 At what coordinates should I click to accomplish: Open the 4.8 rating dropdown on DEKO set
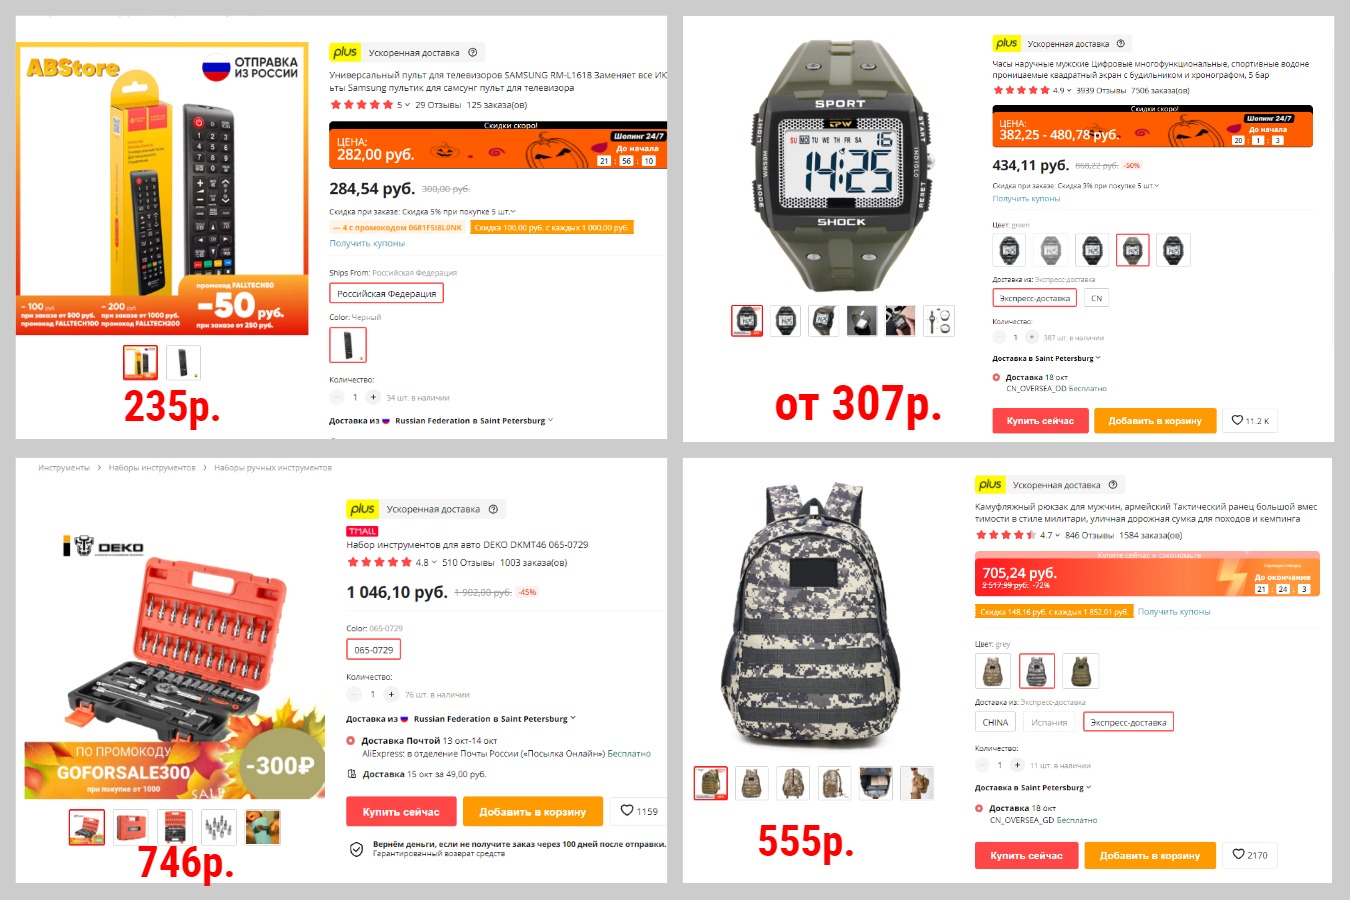point(425,562)
